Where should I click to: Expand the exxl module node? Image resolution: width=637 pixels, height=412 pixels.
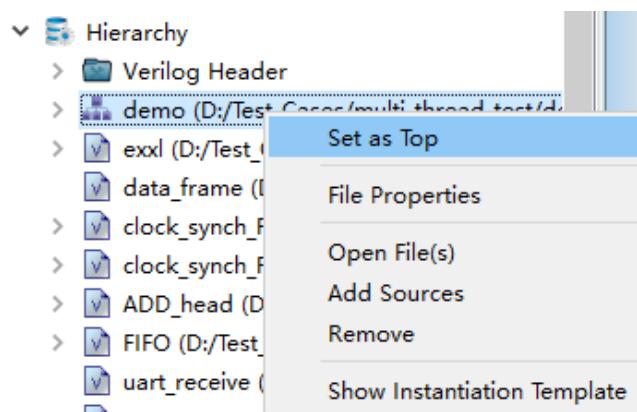tap(58, 149)
